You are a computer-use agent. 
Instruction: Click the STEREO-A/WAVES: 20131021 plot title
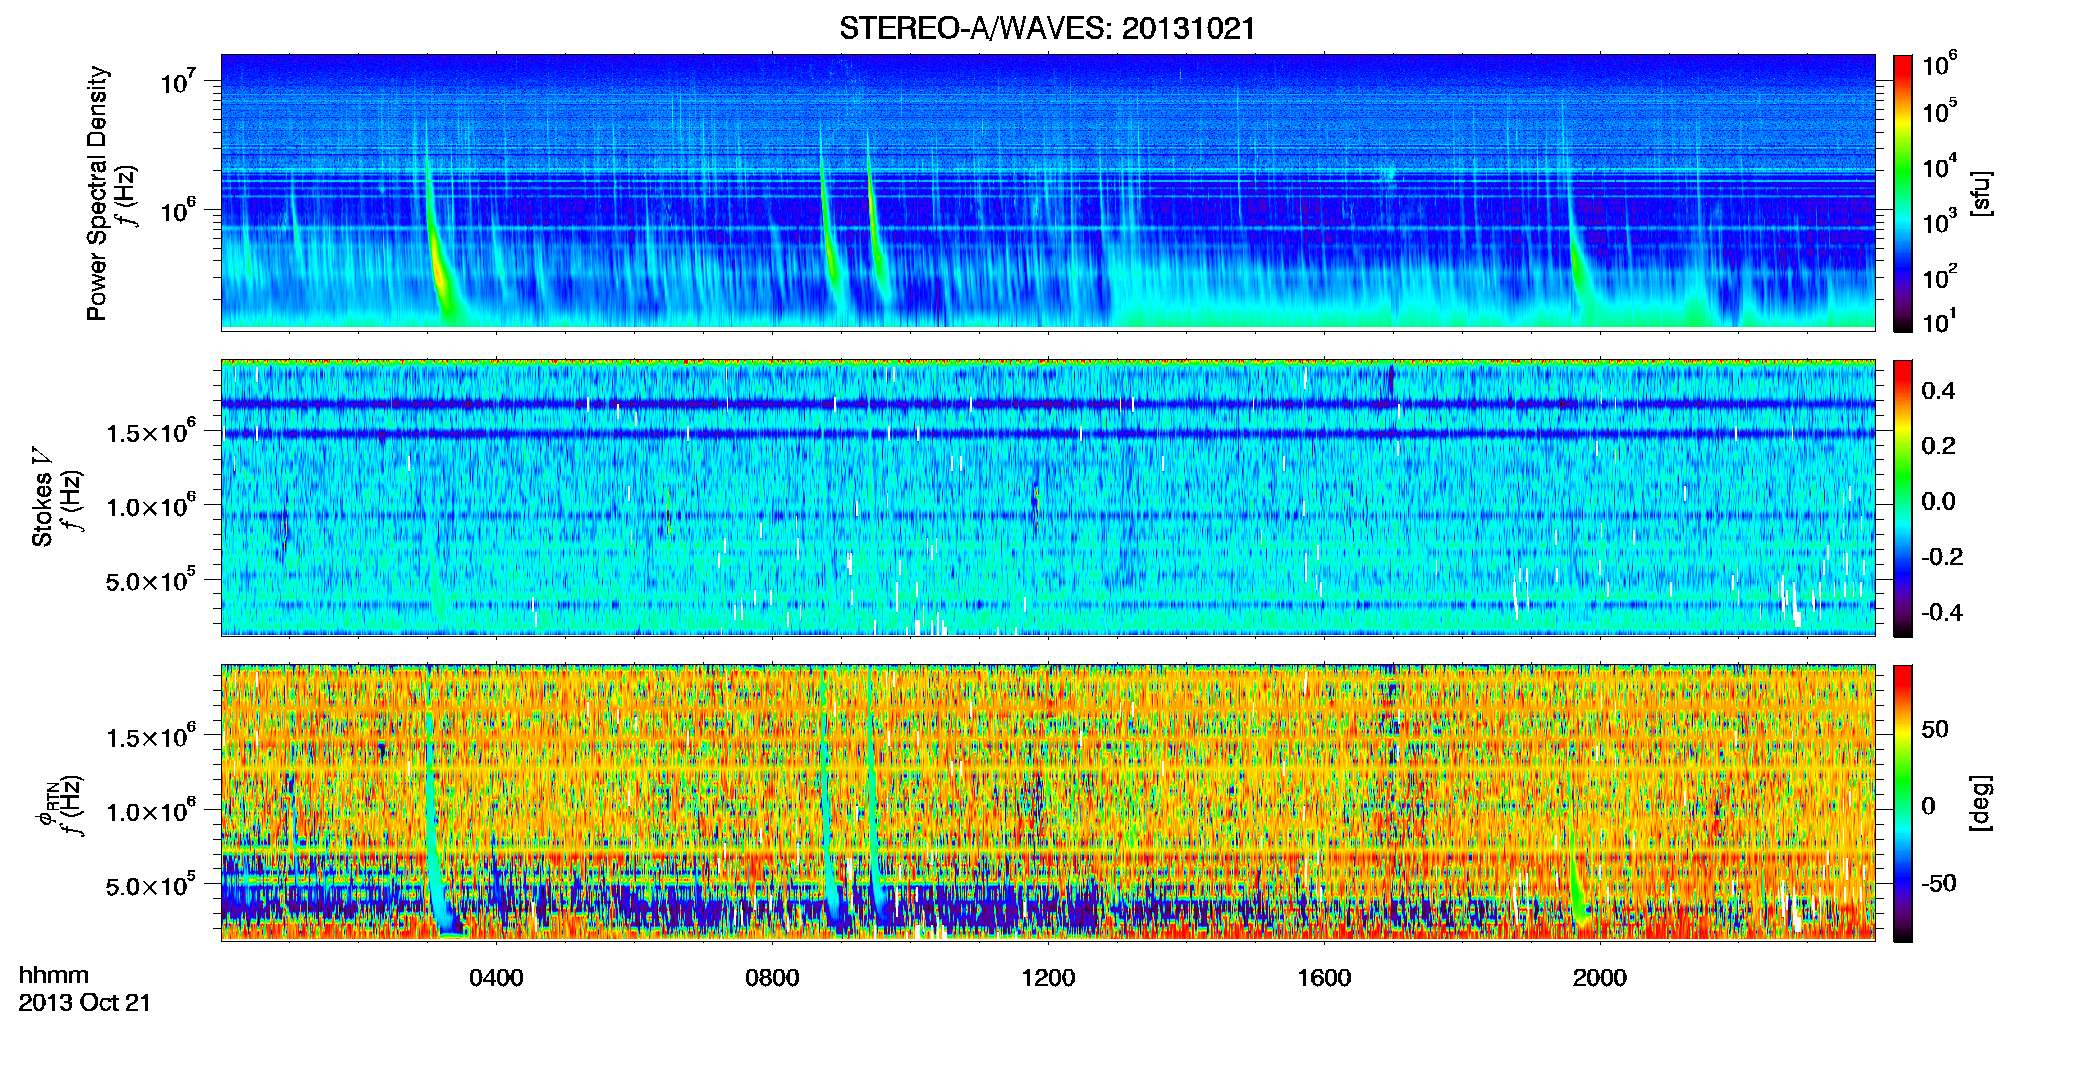[1047, 29]
